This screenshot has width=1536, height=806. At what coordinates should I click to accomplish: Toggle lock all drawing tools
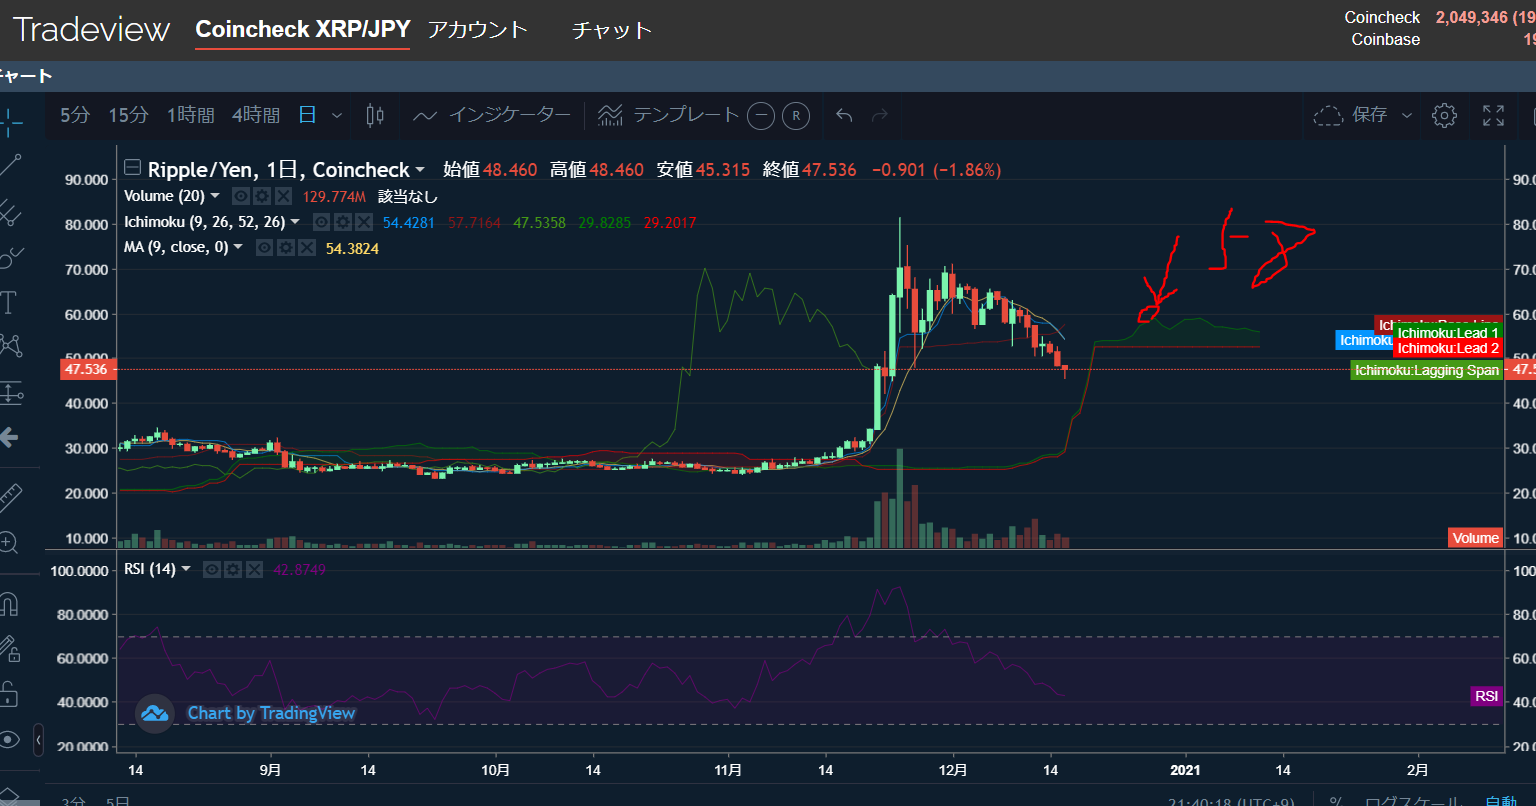point(9,694)
